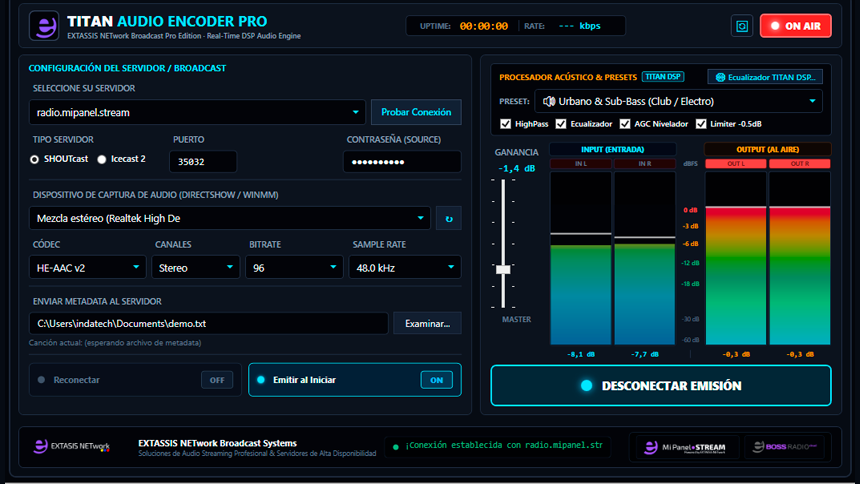Click the green connection status indicator dot
Viewport: 860px width, 484px height.
click(395, 447)
